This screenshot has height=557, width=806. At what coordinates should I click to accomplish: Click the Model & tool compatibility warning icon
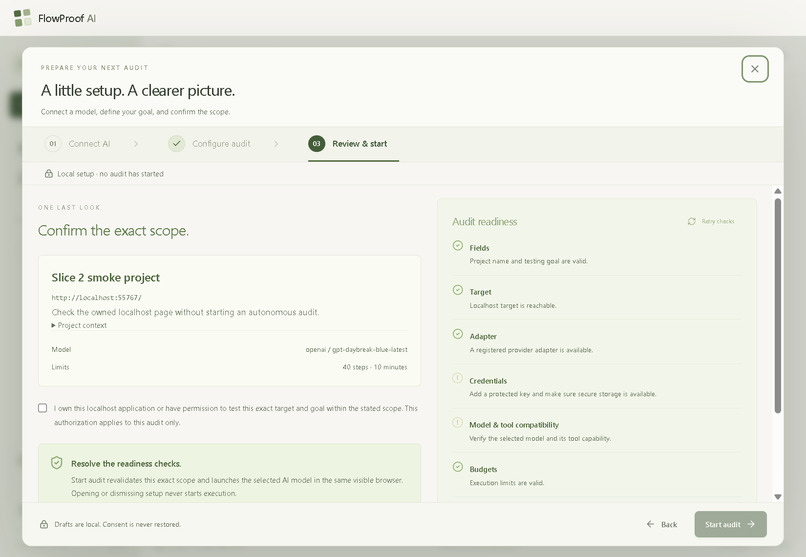[457, 422]
